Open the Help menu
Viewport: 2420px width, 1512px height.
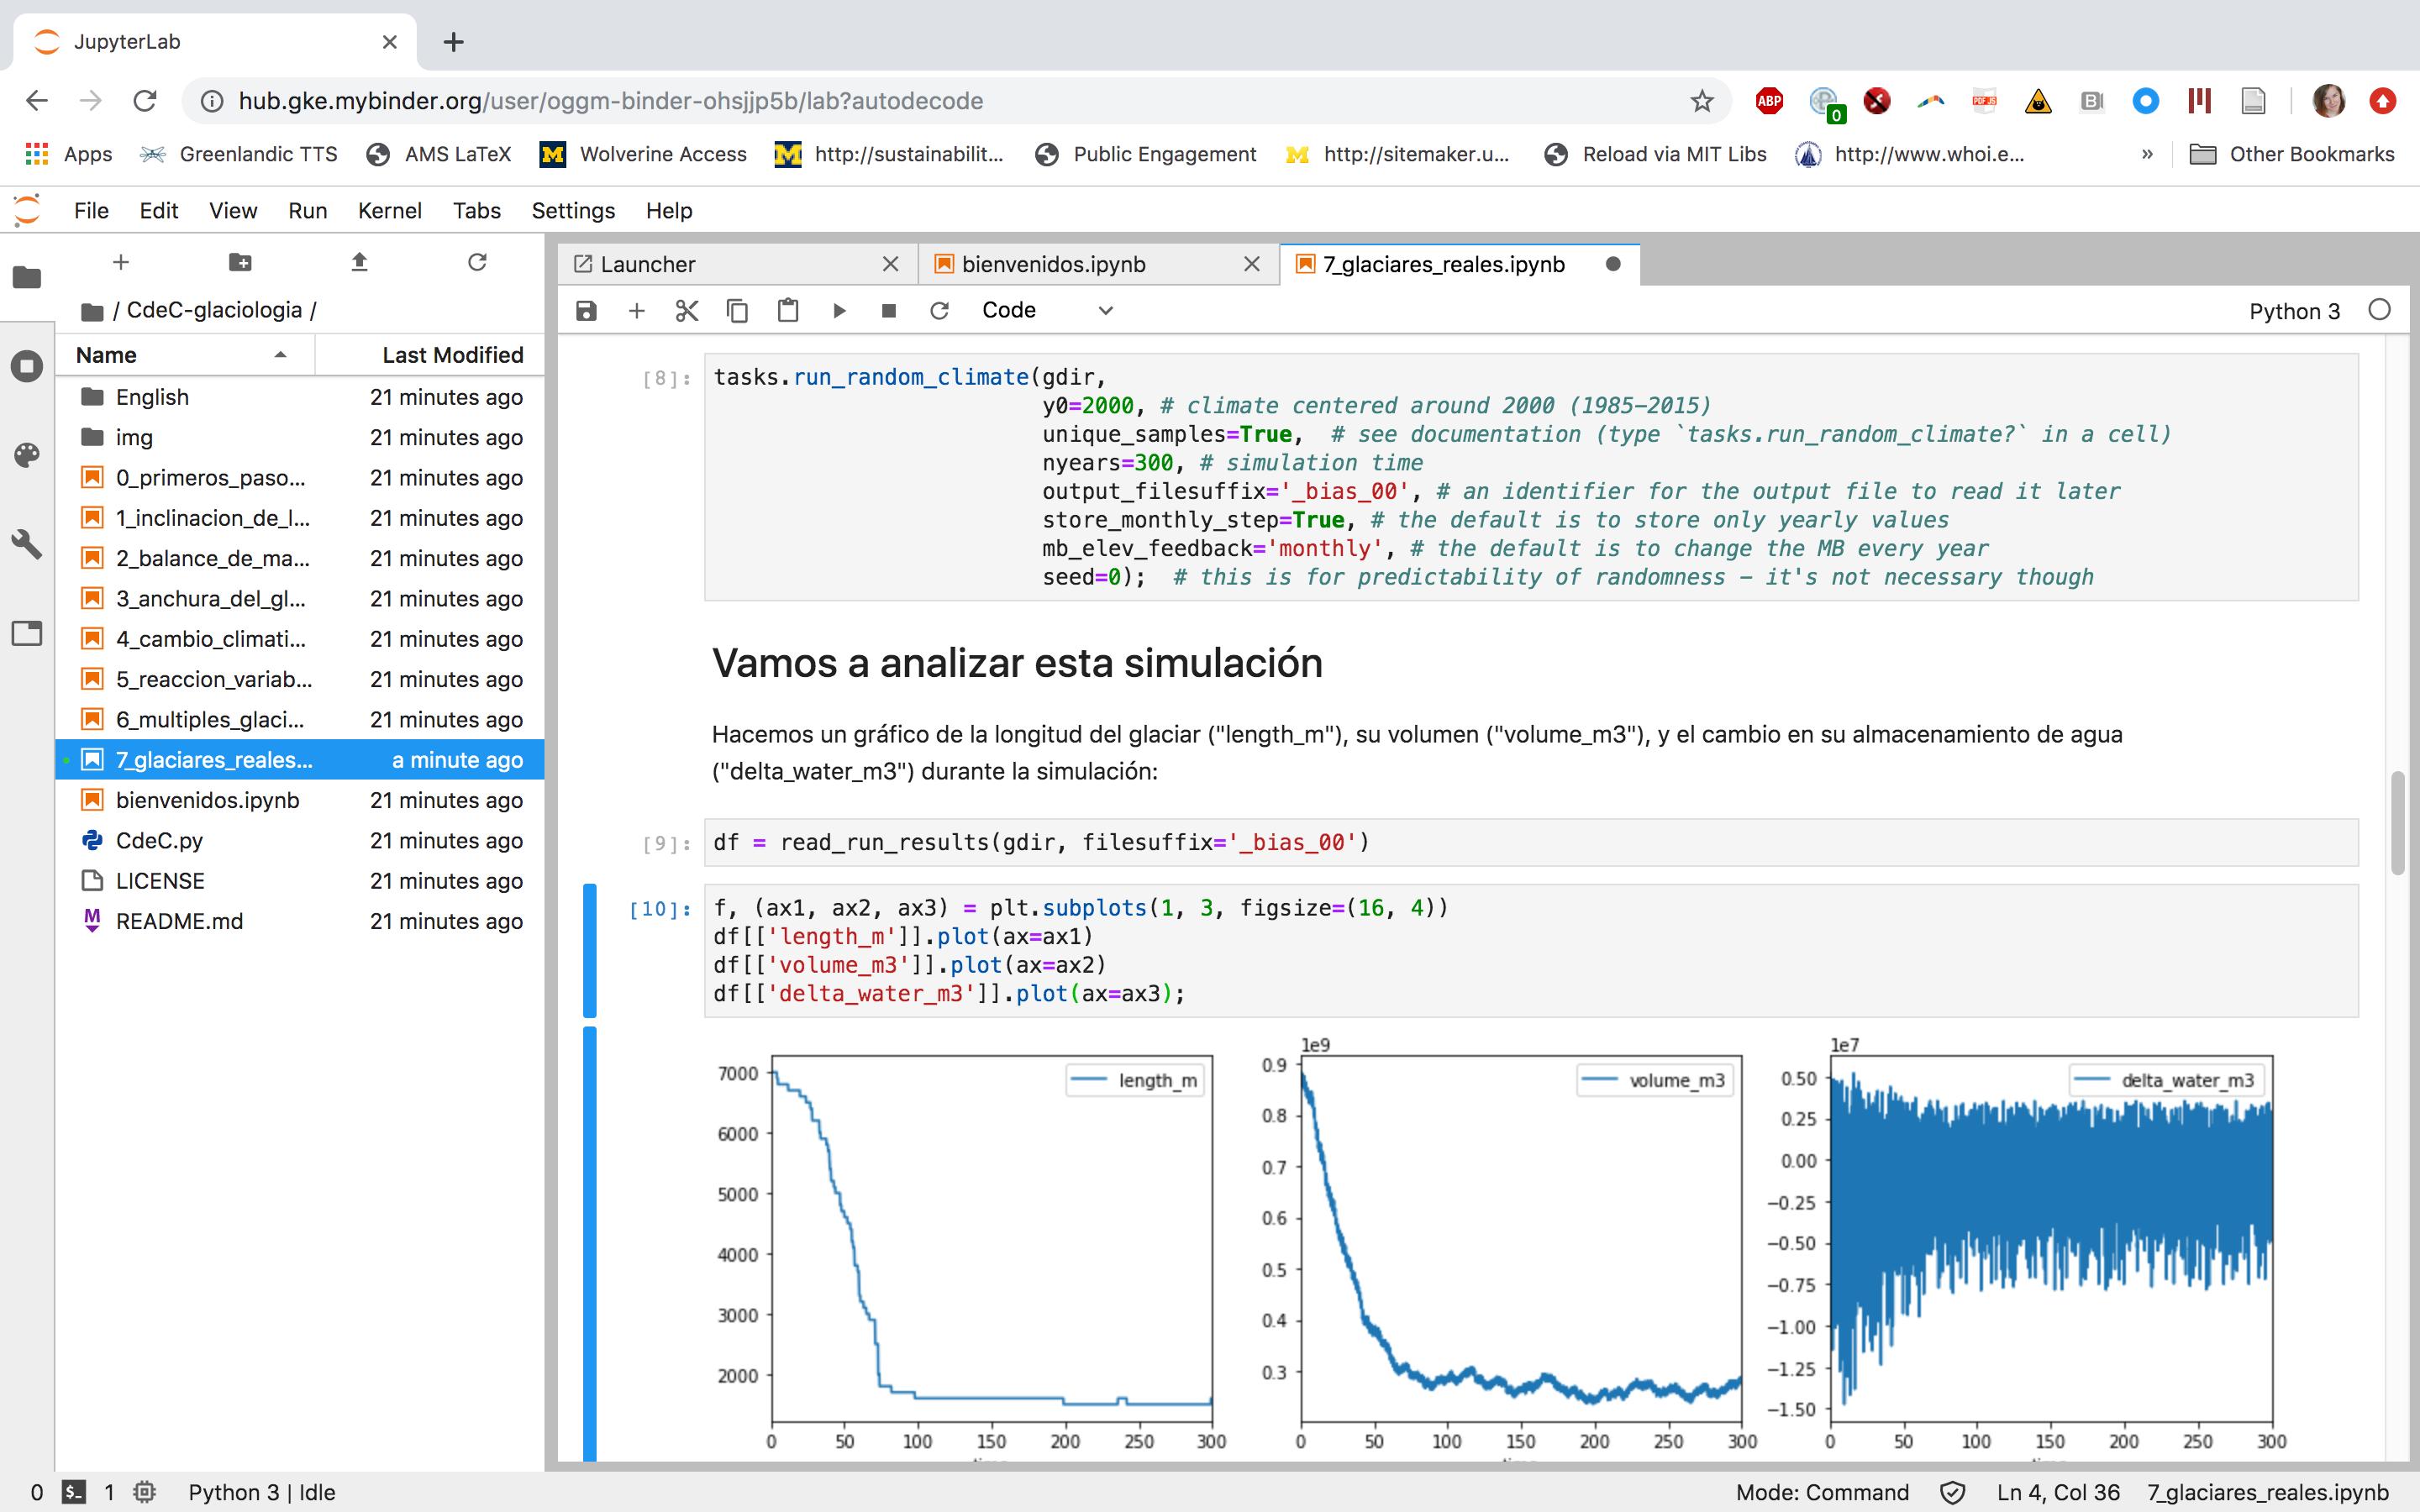669,211
